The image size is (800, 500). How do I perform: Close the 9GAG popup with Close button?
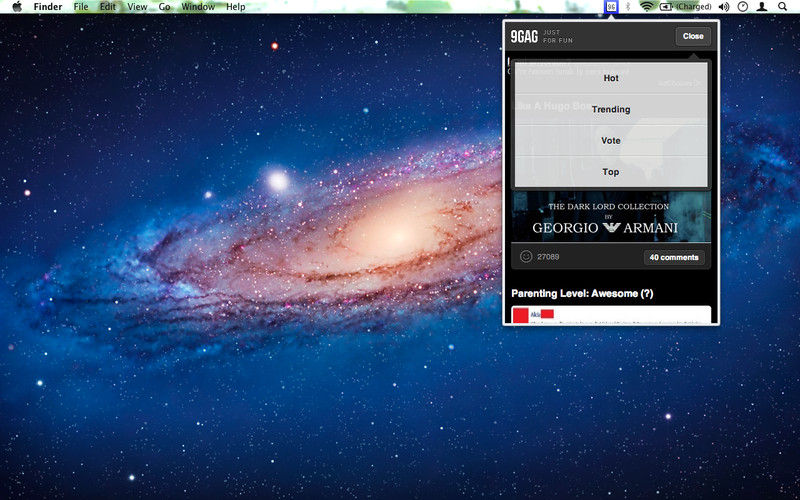pyautogui.click(x=693, y=36)
